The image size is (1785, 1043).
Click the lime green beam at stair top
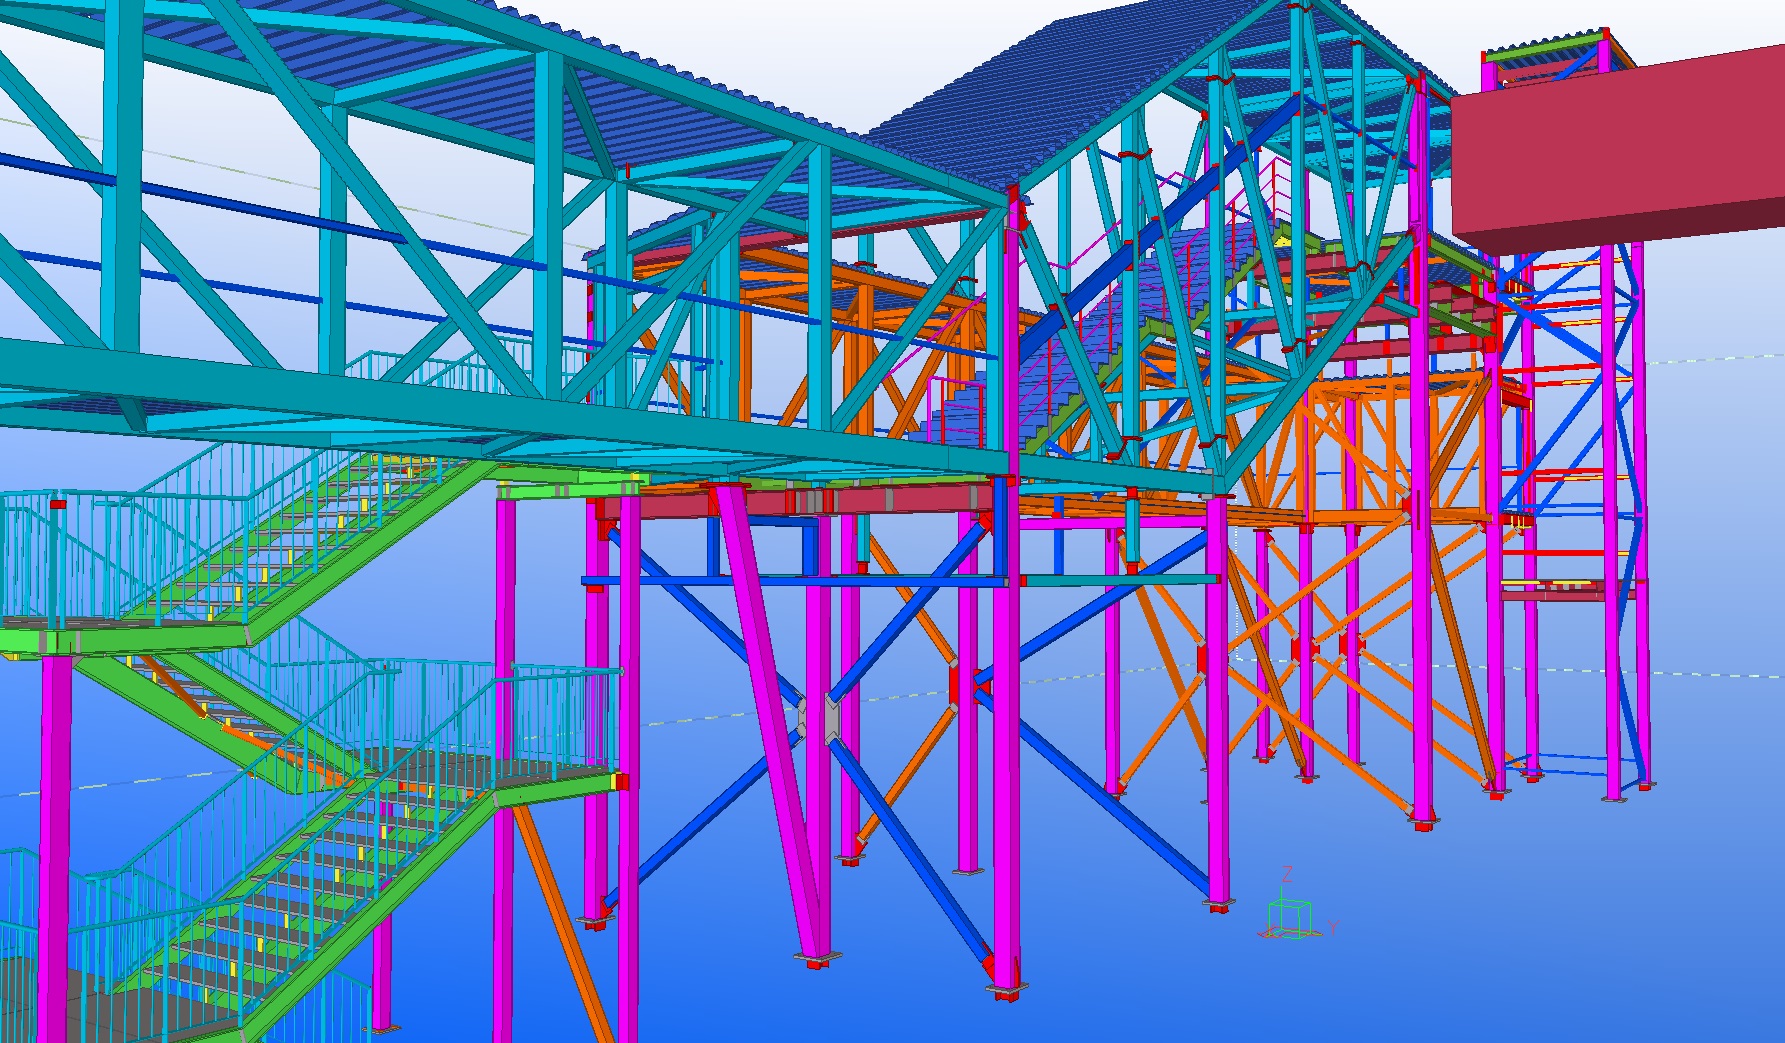click(565, 489)
